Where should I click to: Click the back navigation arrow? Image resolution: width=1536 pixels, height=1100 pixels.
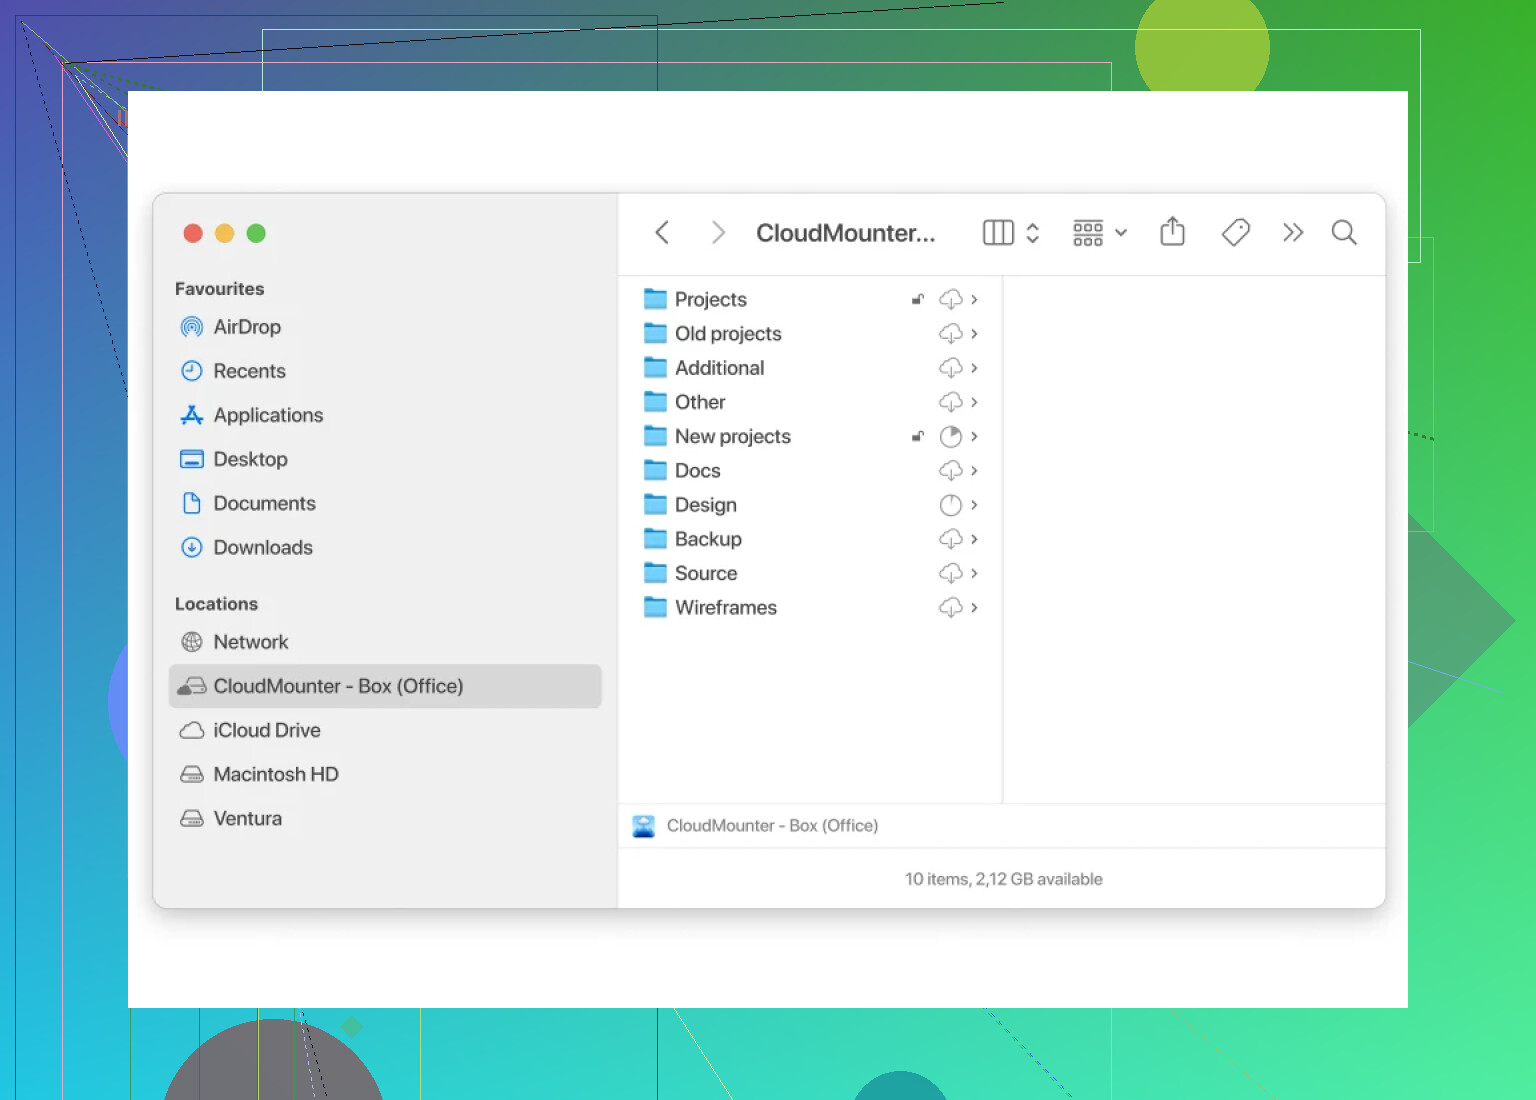click(x=662, y=232)
